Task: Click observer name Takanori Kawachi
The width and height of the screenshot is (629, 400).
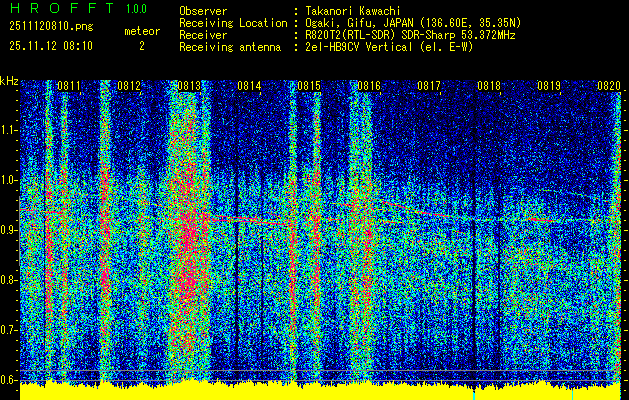Action: [x=353, y=11]
